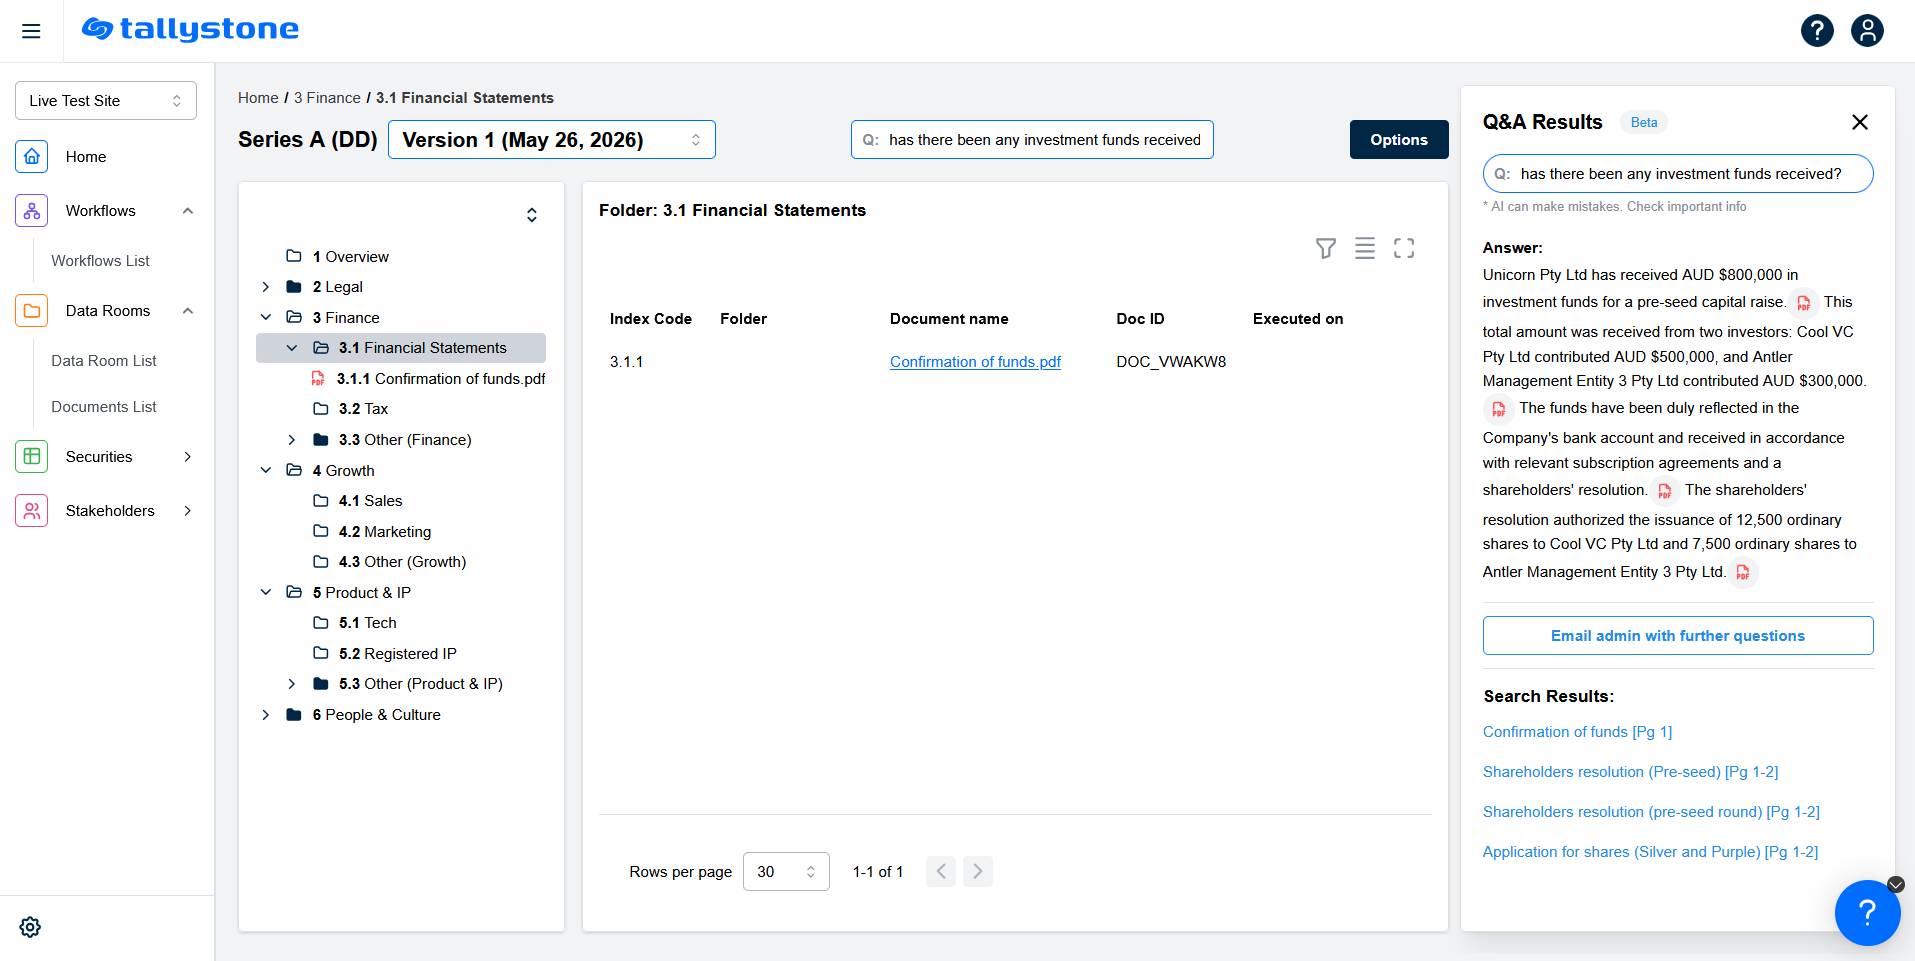Expand the 2 Legal folder

(266, 287)
